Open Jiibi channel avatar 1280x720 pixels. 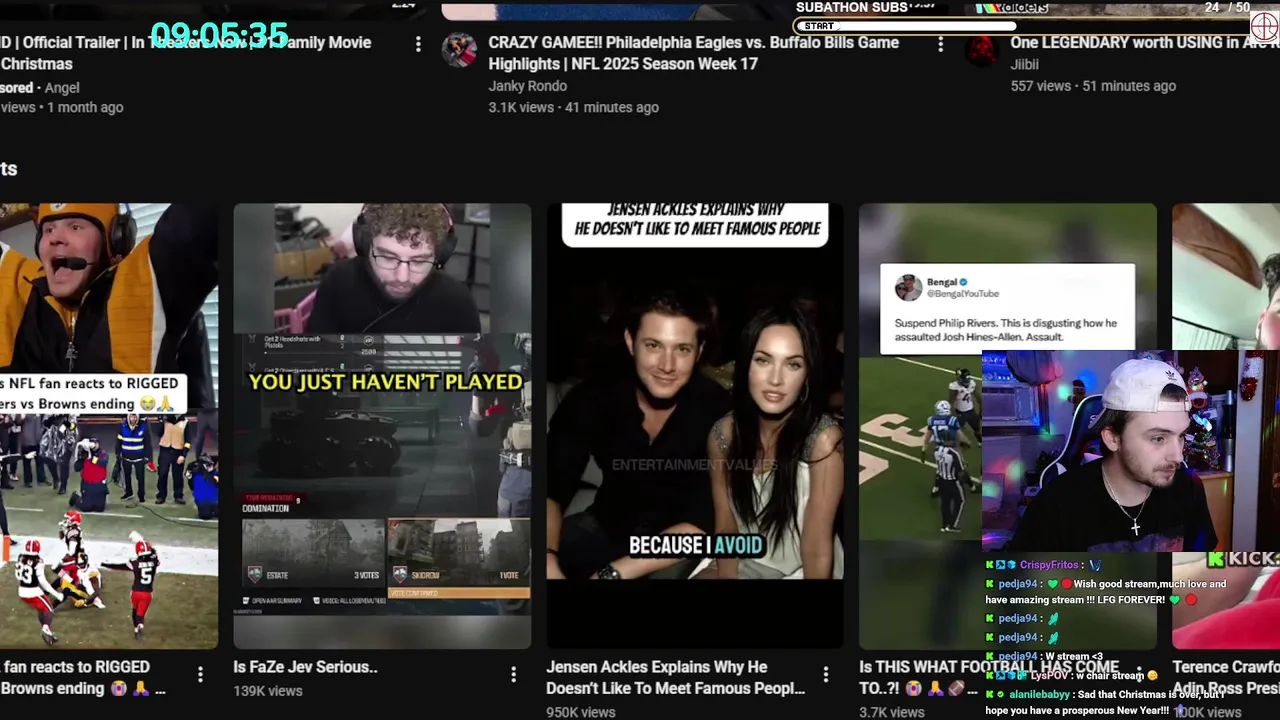pyautogui.click(x=981, y=50)
